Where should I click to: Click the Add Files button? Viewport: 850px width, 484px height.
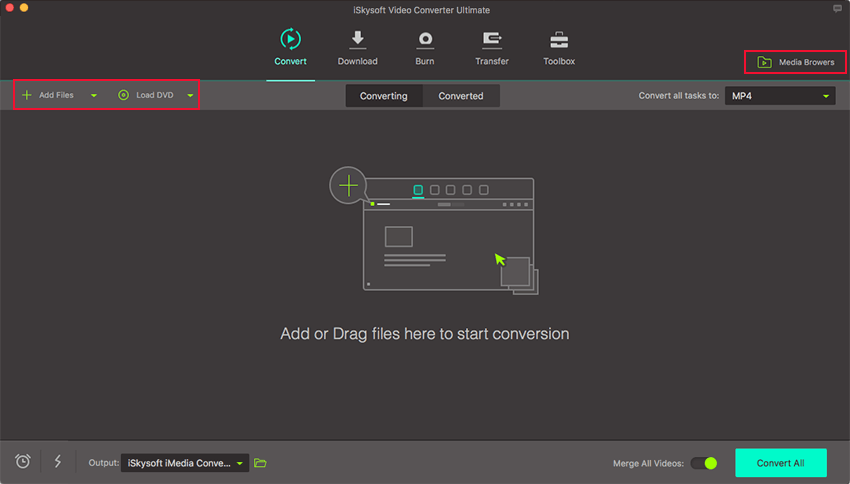click(48, 96)
